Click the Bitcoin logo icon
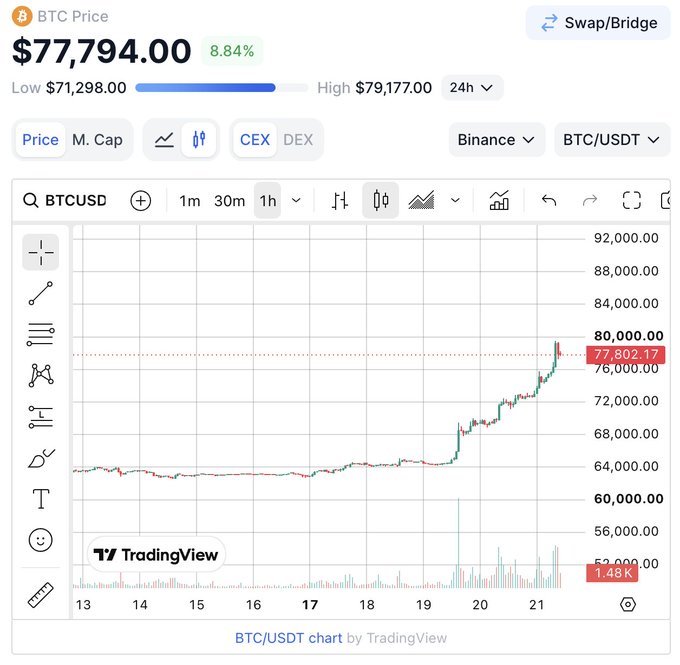 click(22, 16)
